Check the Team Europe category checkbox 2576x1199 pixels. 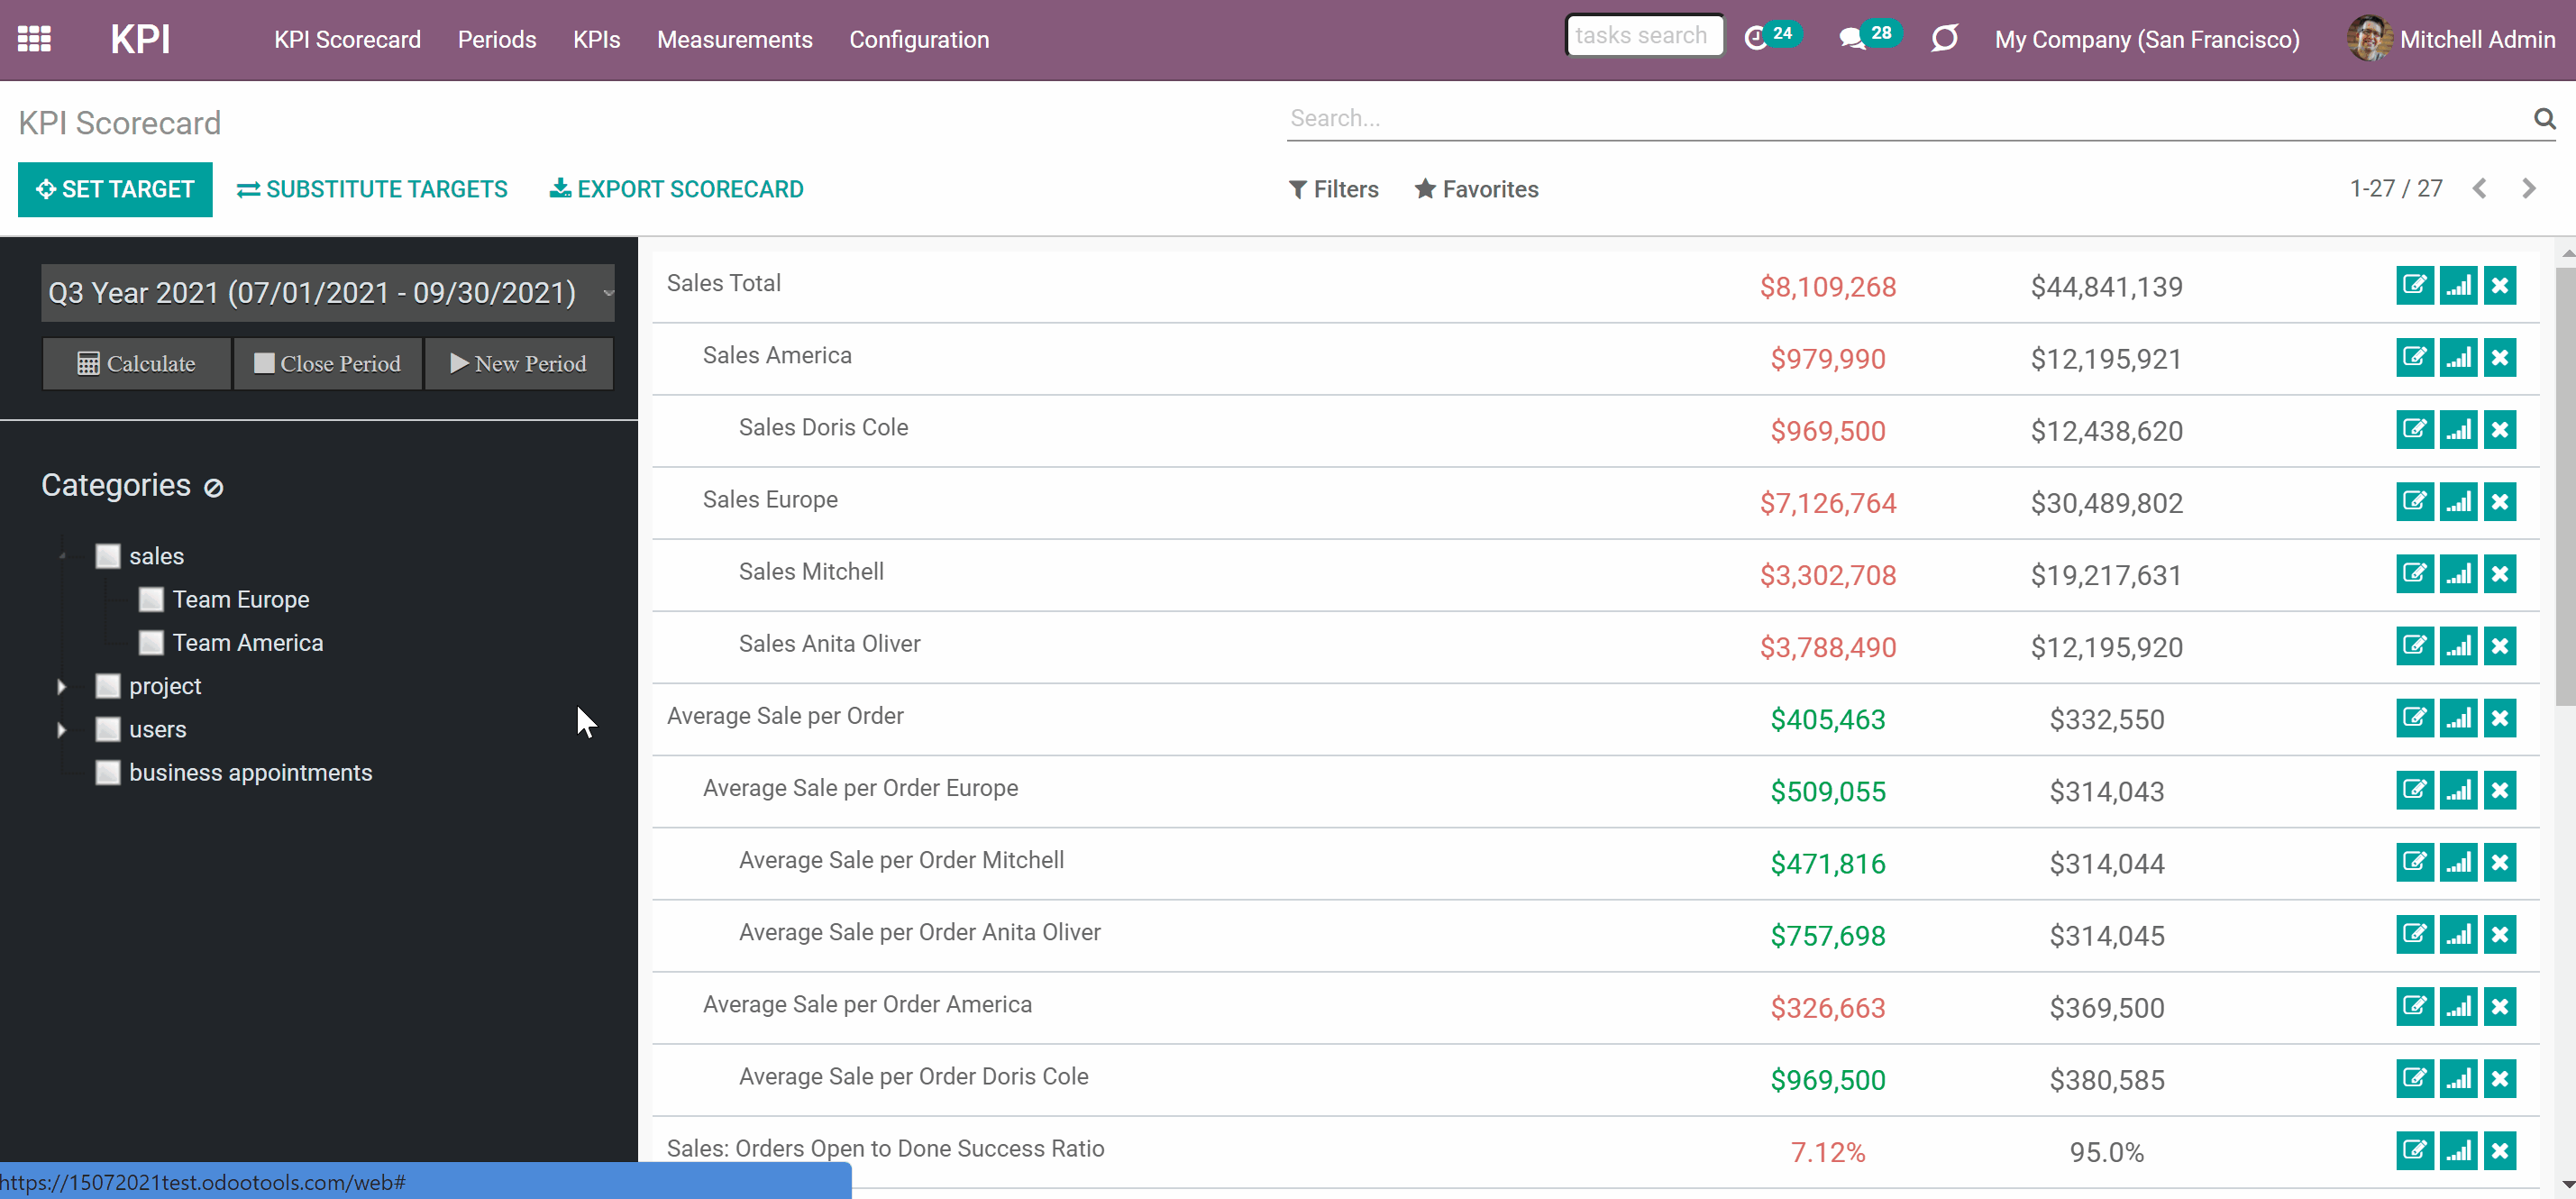[x=151, y=600]
